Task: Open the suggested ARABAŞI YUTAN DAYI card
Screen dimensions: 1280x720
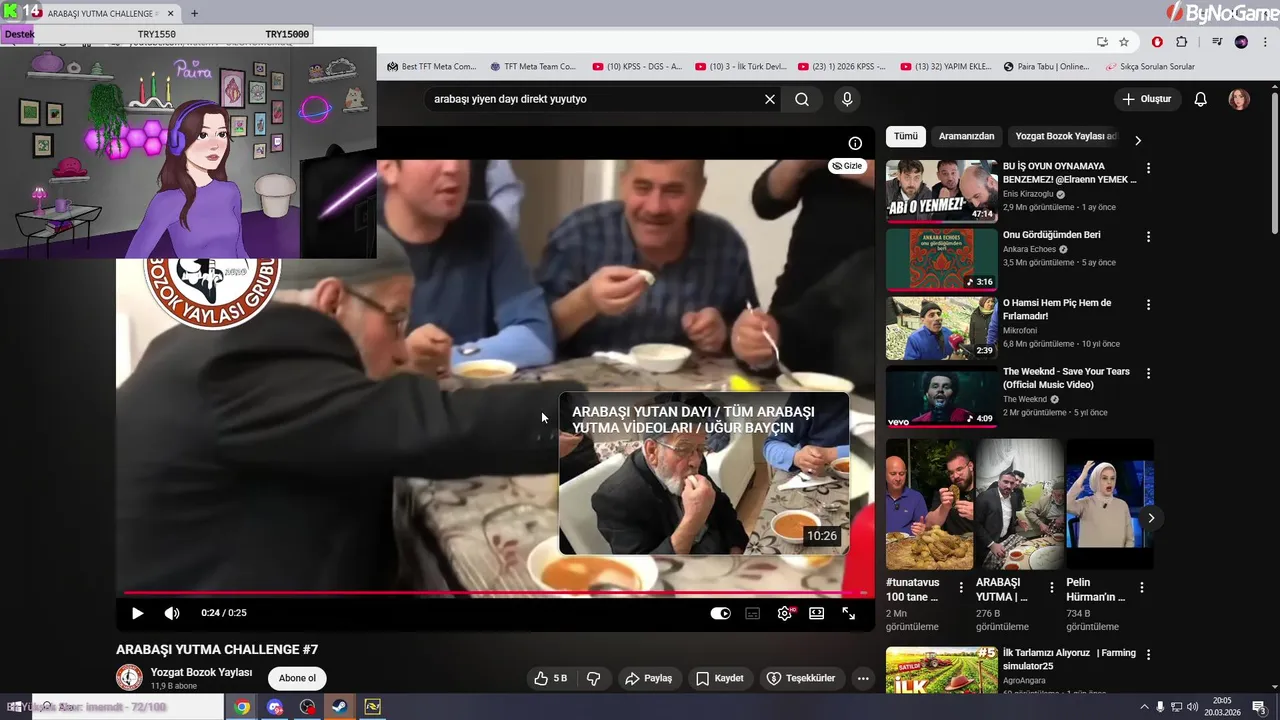Action: (704, 473)
